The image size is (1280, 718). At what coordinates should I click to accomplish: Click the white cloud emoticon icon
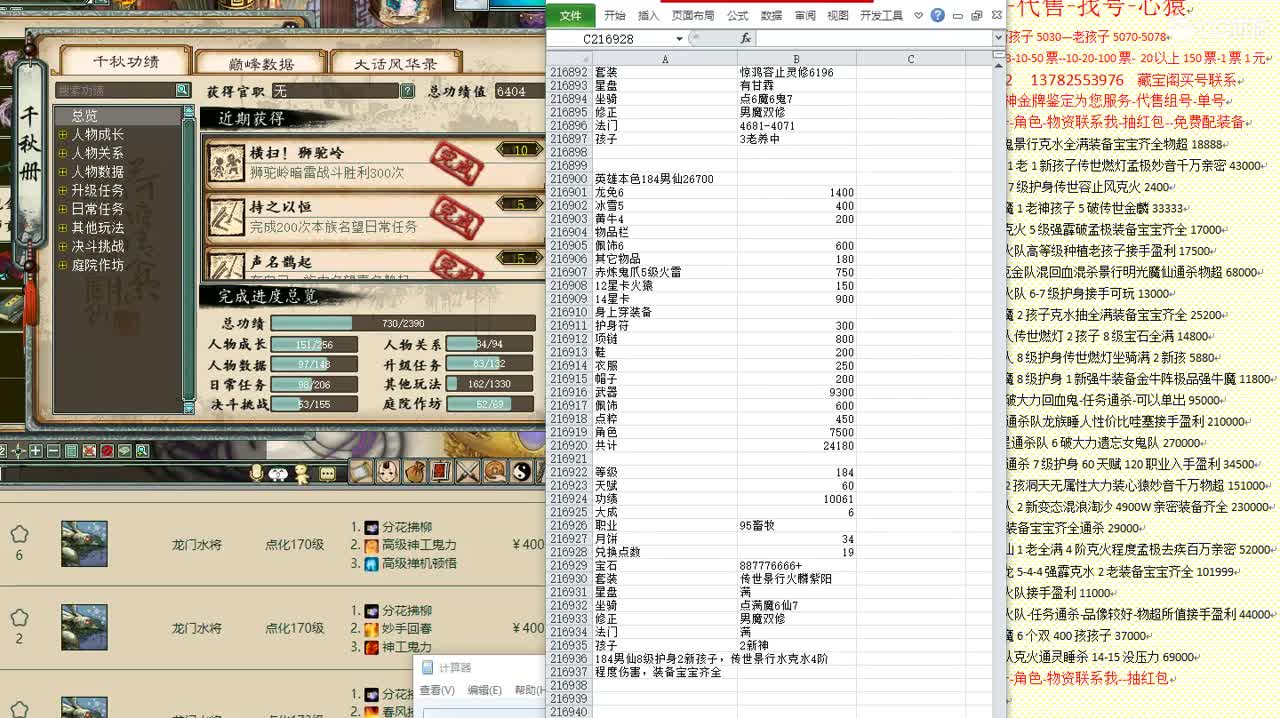(278, 473)
